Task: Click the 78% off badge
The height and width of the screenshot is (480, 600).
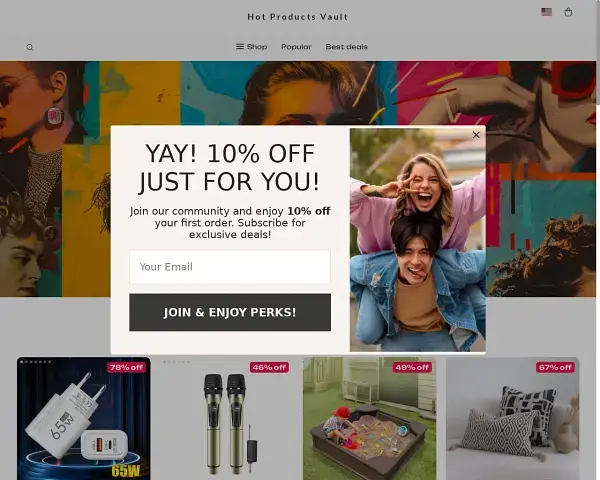Action: point(126,367)
